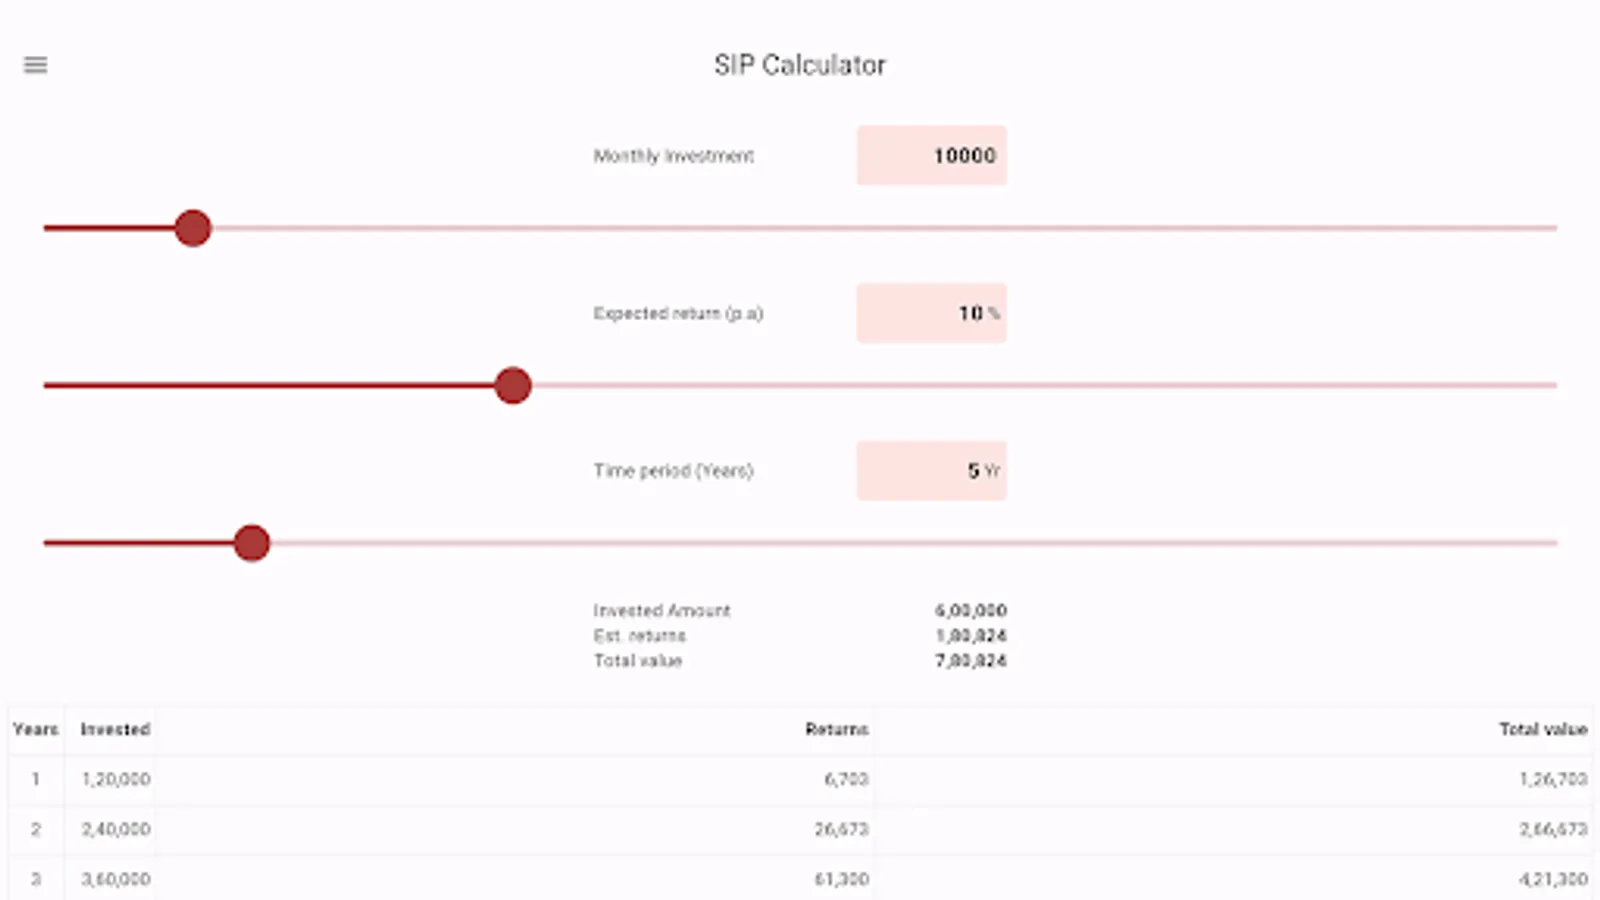
Task: Click the Years column header
Action: coord(36,729)
